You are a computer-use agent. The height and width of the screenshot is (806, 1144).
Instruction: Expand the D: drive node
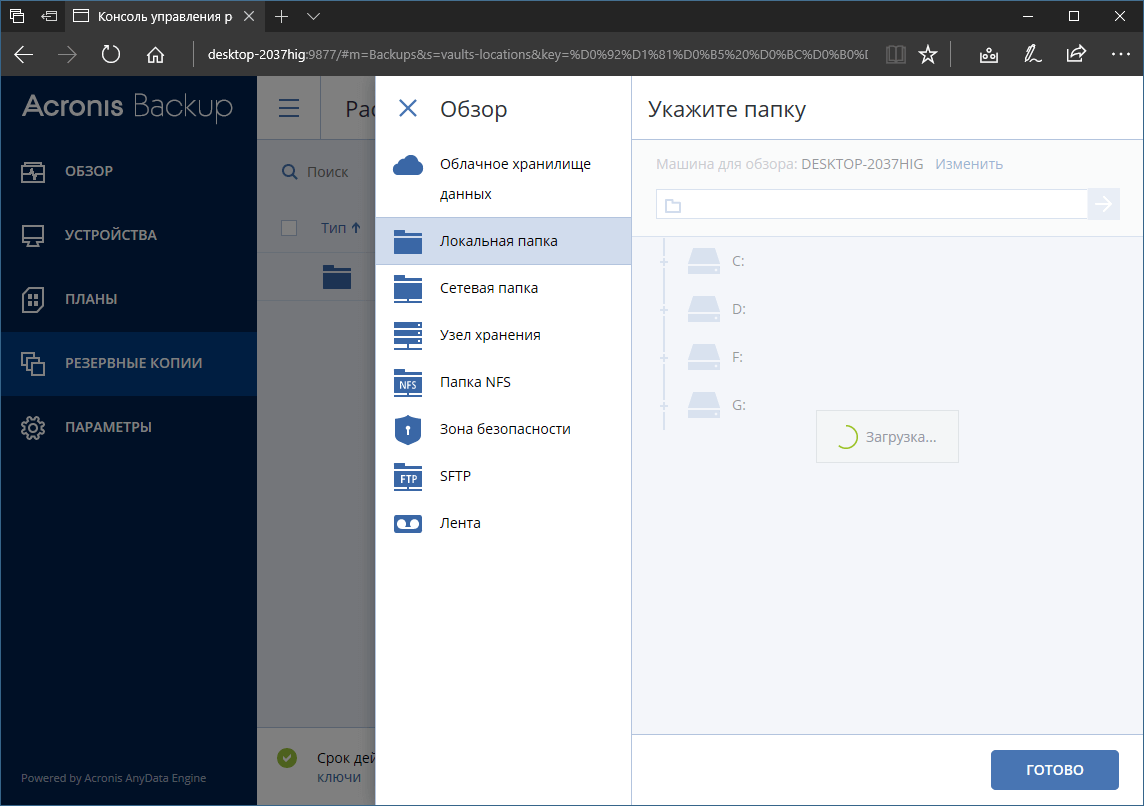664,310
